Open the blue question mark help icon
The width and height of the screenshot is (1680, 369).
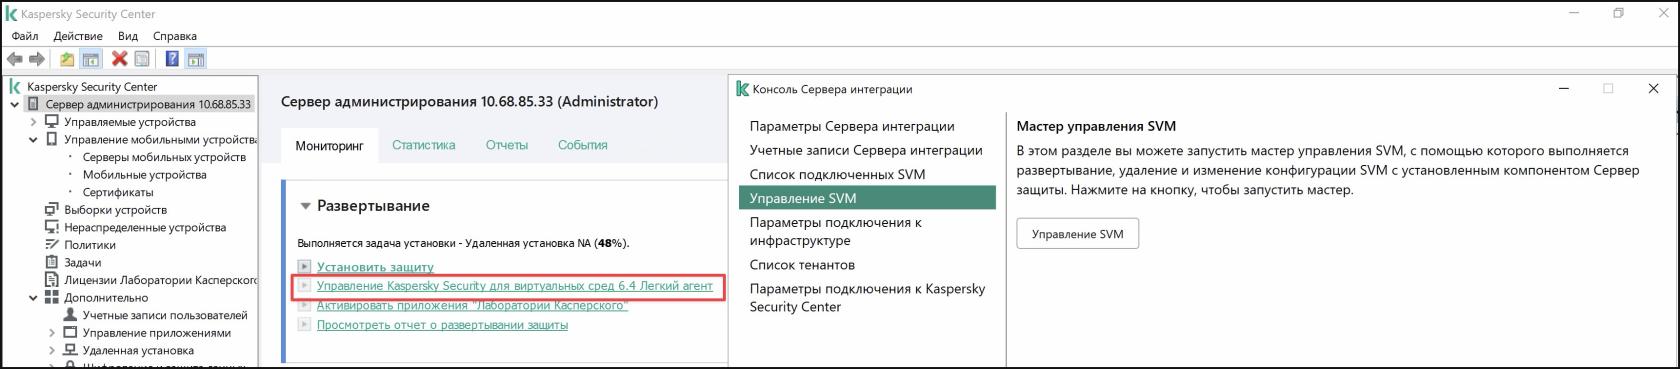[x=172, y=59]
